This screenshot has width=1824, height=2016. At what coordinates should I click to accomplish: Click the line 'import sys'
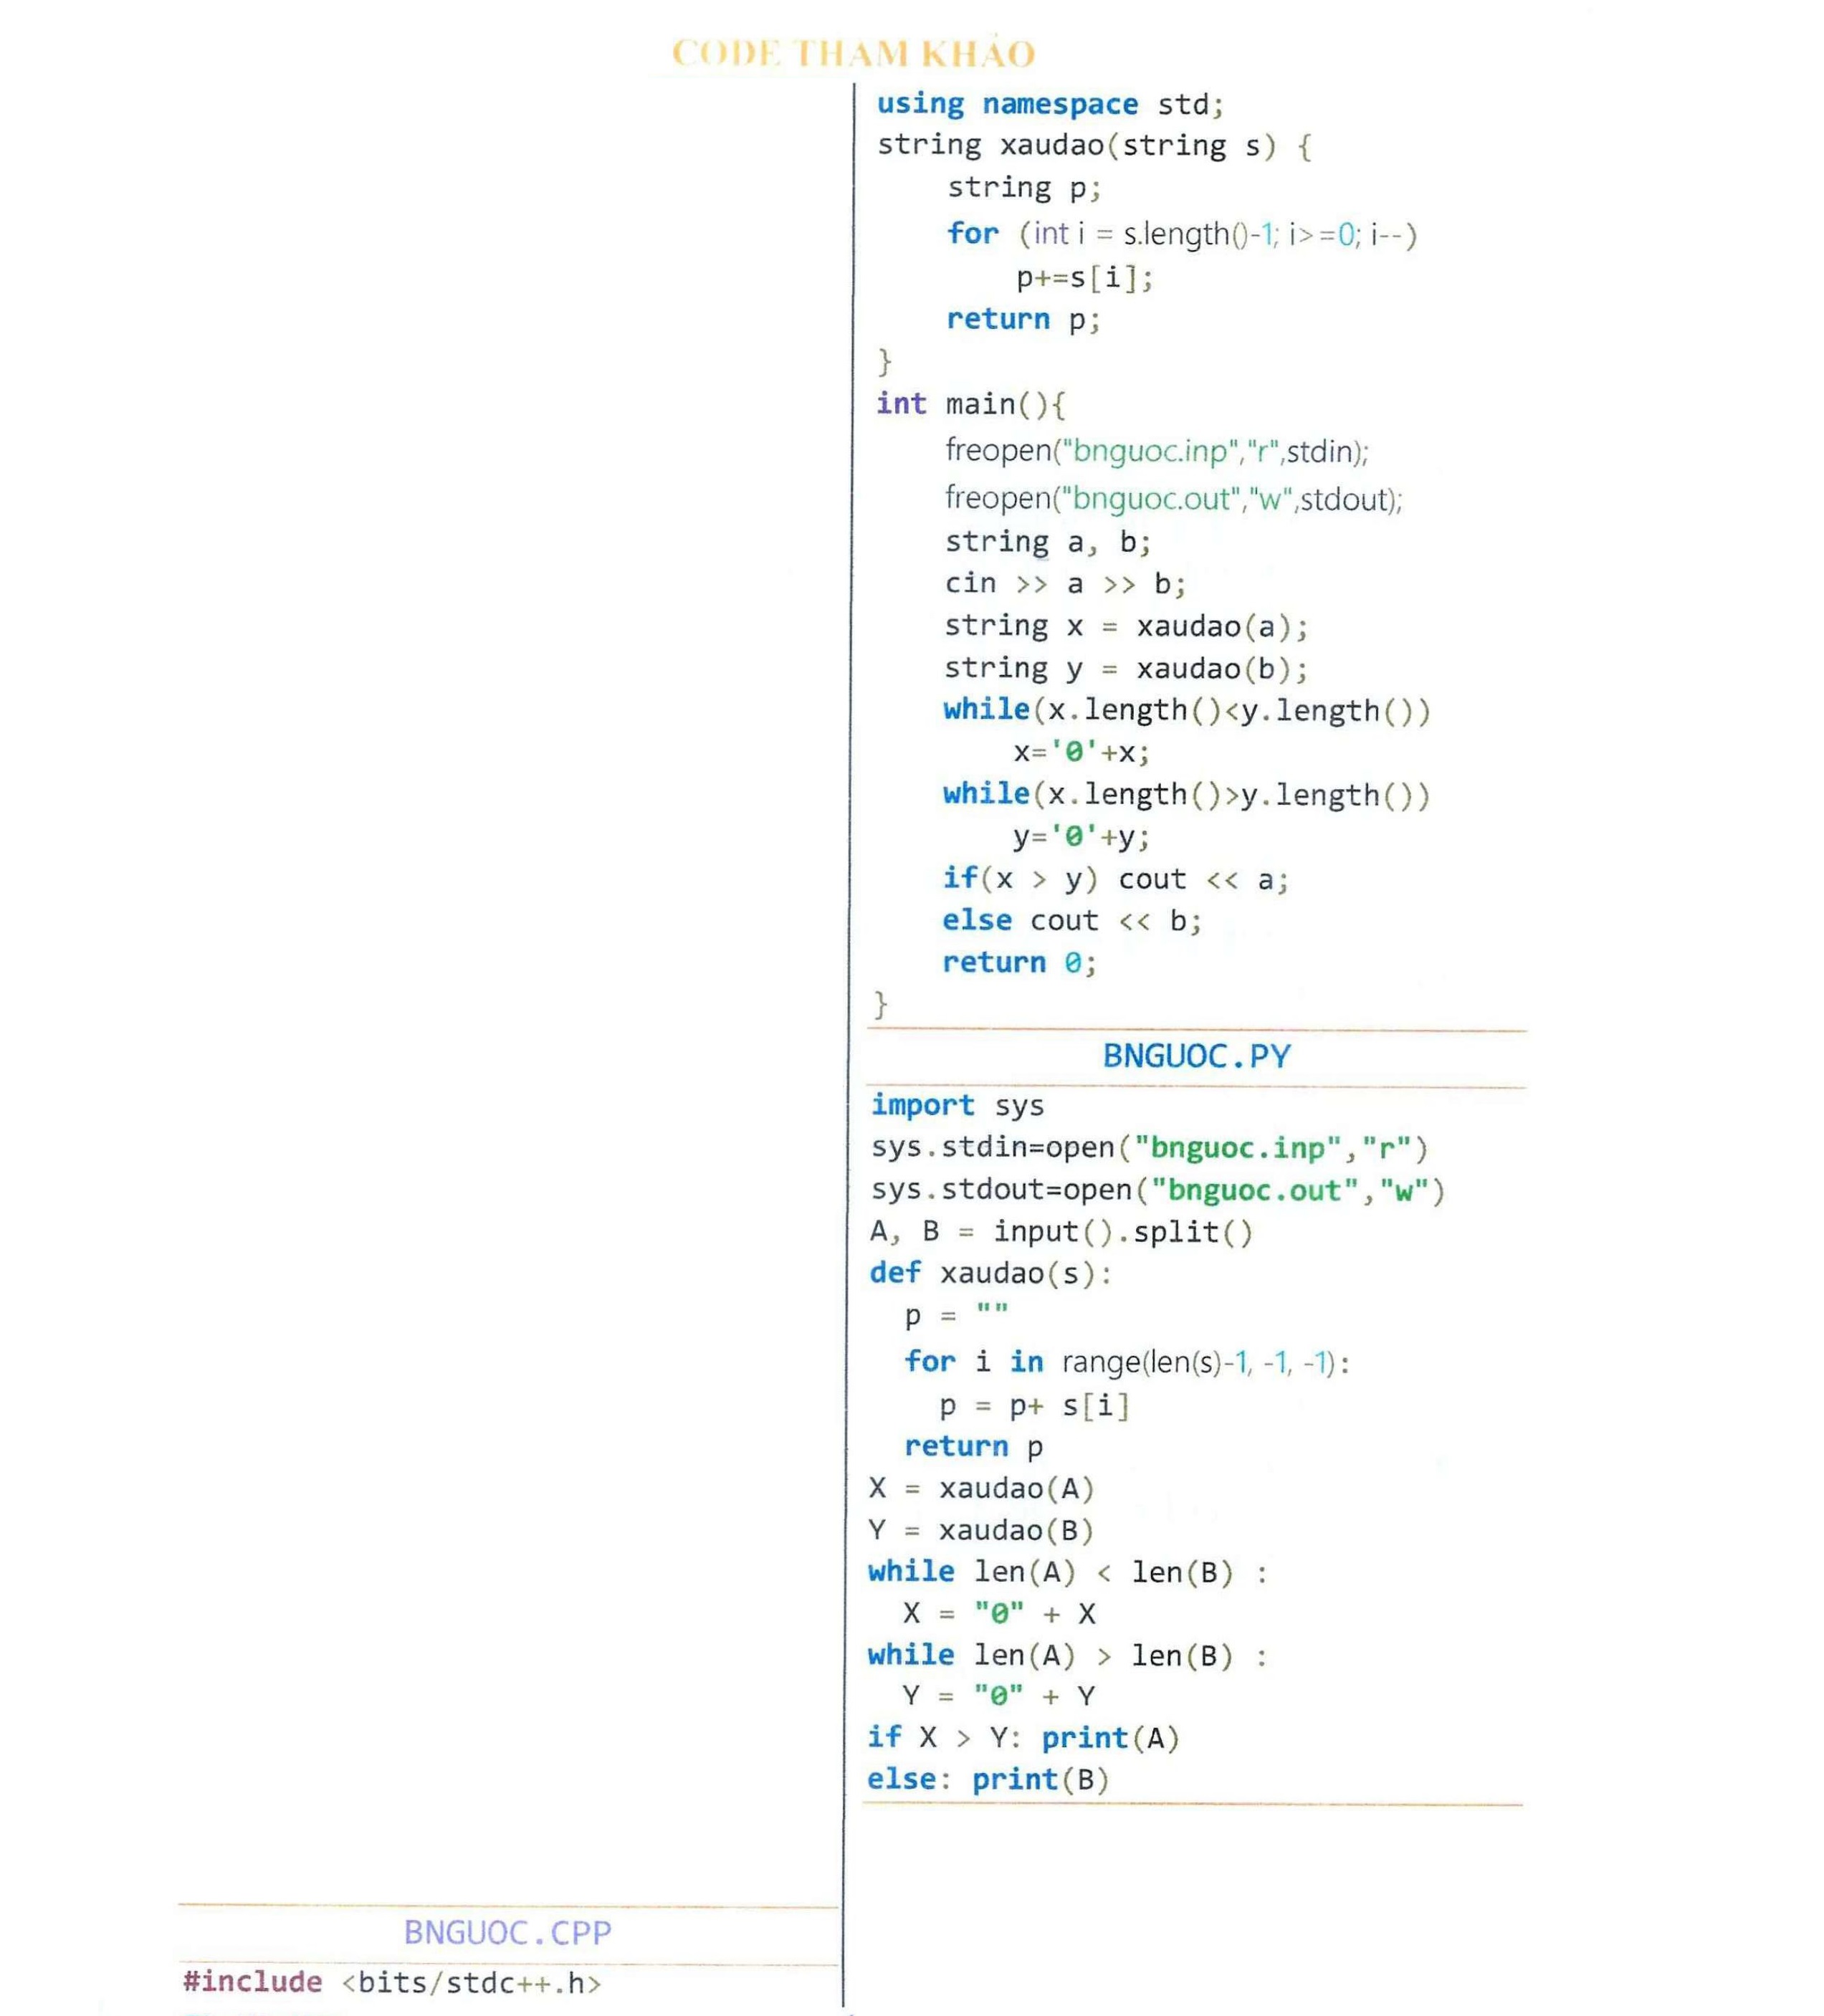click(957, 1106)
